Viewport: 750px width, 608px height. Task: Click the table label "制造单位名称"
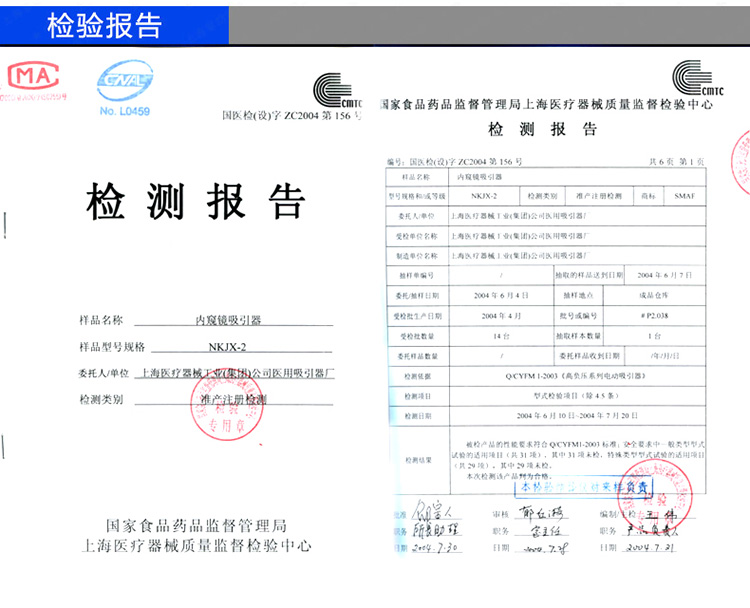pos(417,256)
